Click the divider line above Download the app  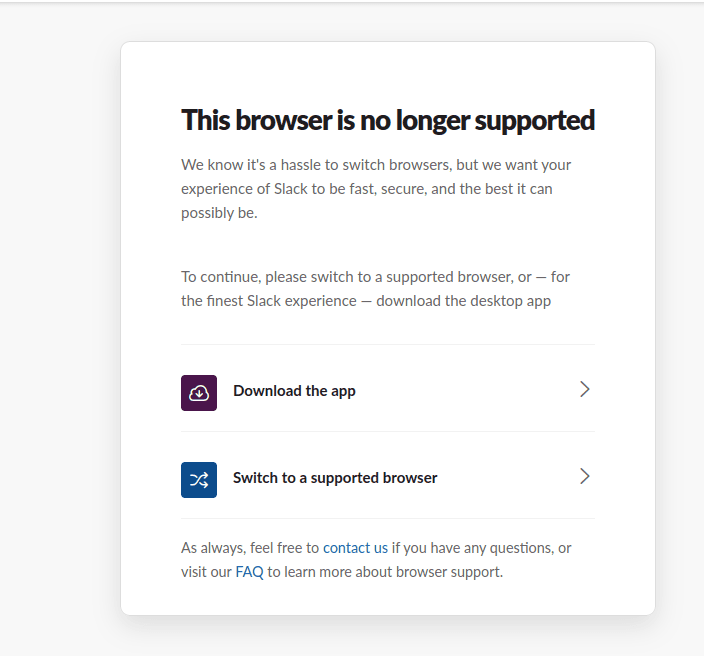coord(388,344)
